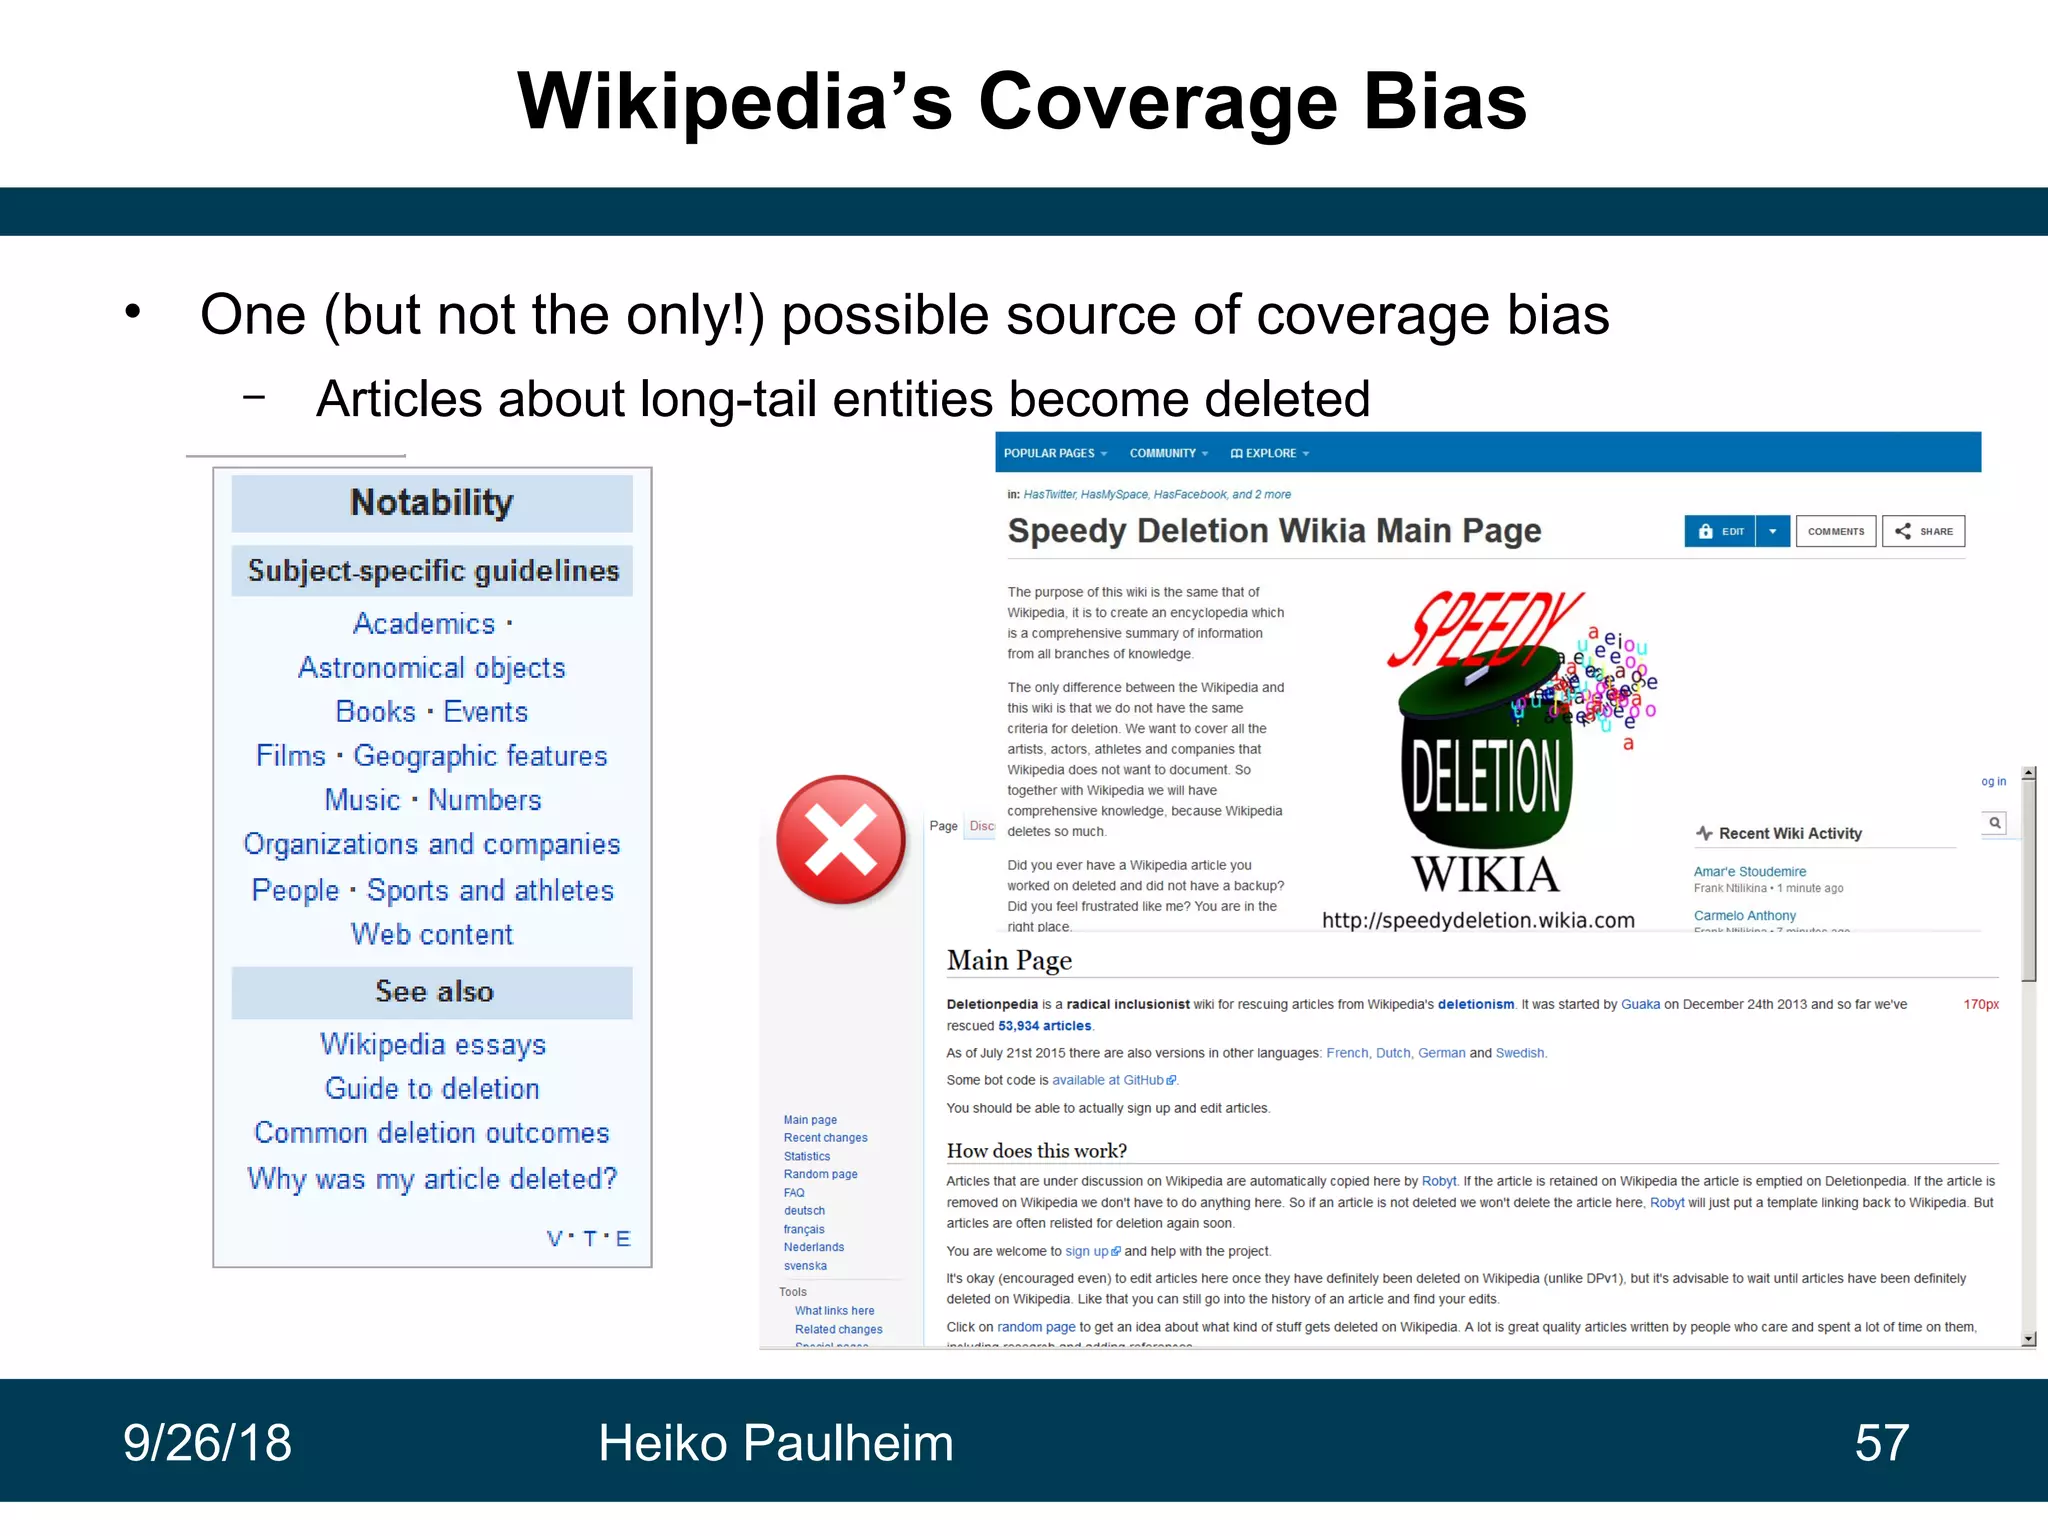The width and height of the screenshot is (2048, 1536).
Task: Open Common deletion outcomes link
Action: click(x=432, y=1133)
